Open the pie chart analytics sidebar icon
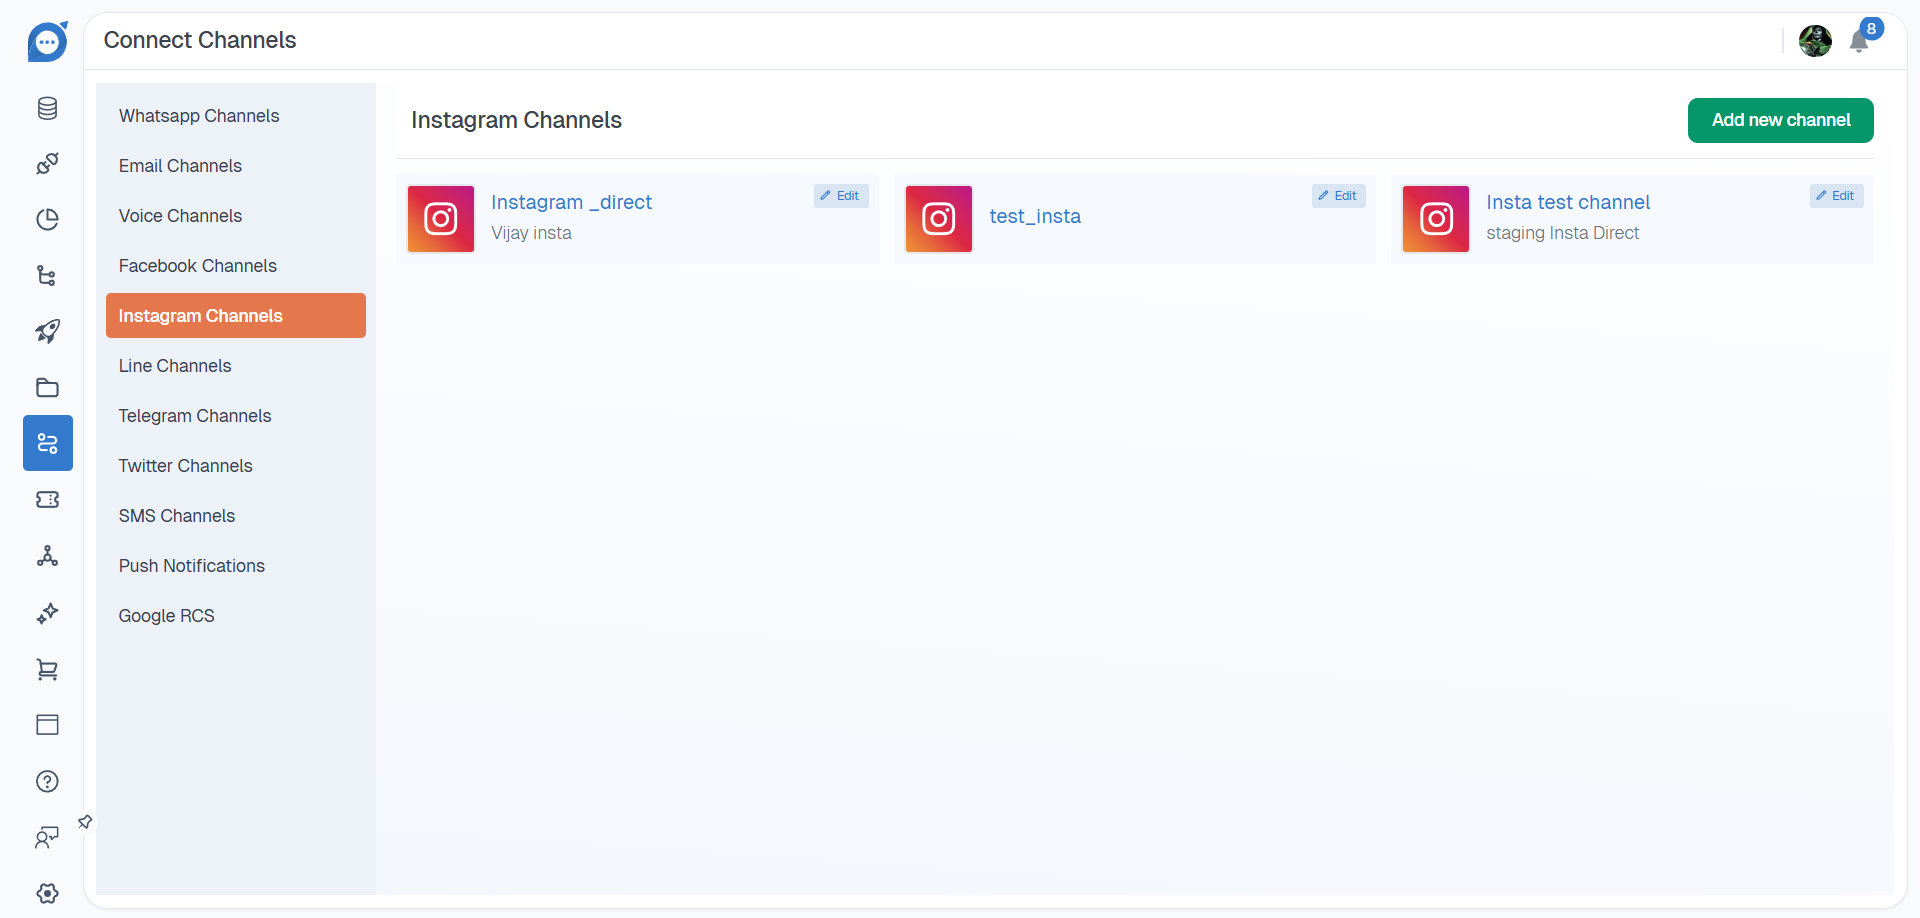The height and width of the screenshot is (918, 1920). point(47,219)
